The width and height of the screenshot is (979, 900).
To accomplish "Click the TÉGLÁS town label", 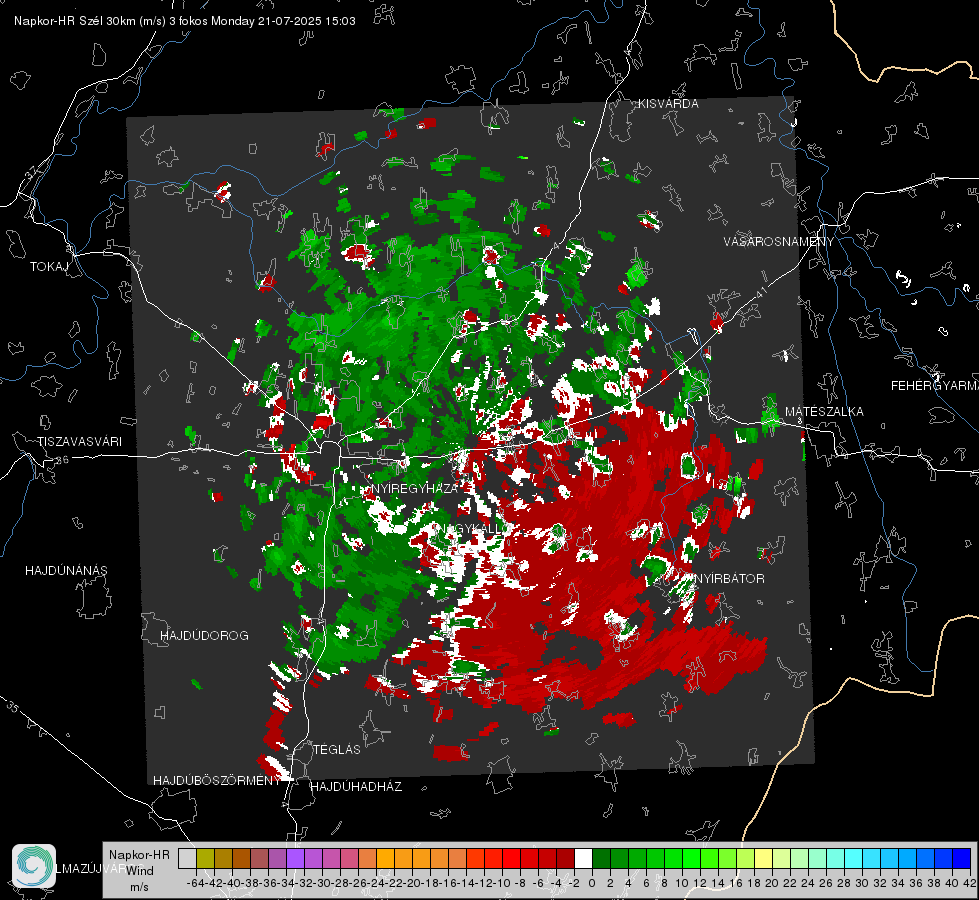I will coord(337,749).
